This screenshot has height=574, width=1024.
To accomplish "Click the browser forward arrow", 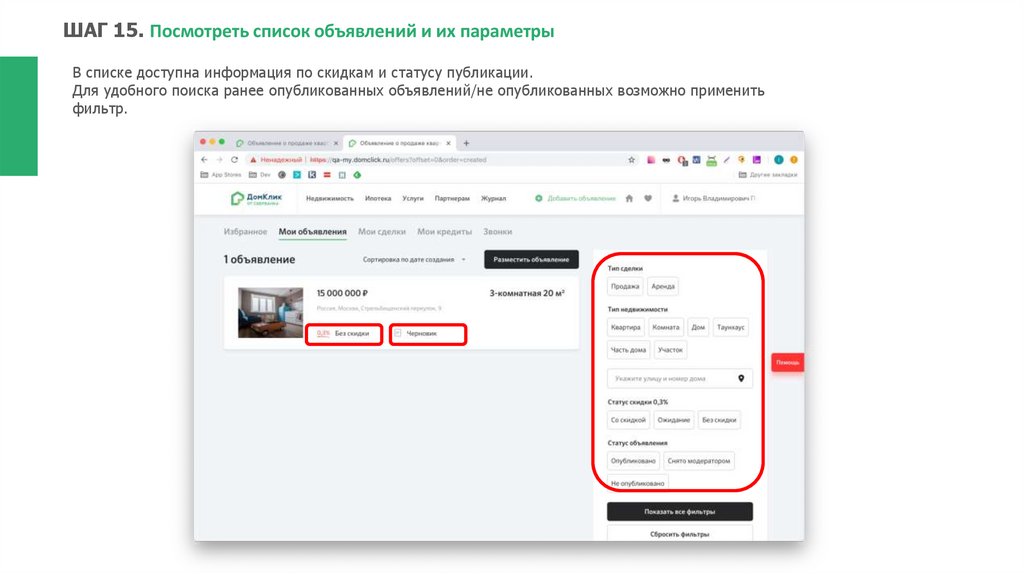I will tap(219, 159).
